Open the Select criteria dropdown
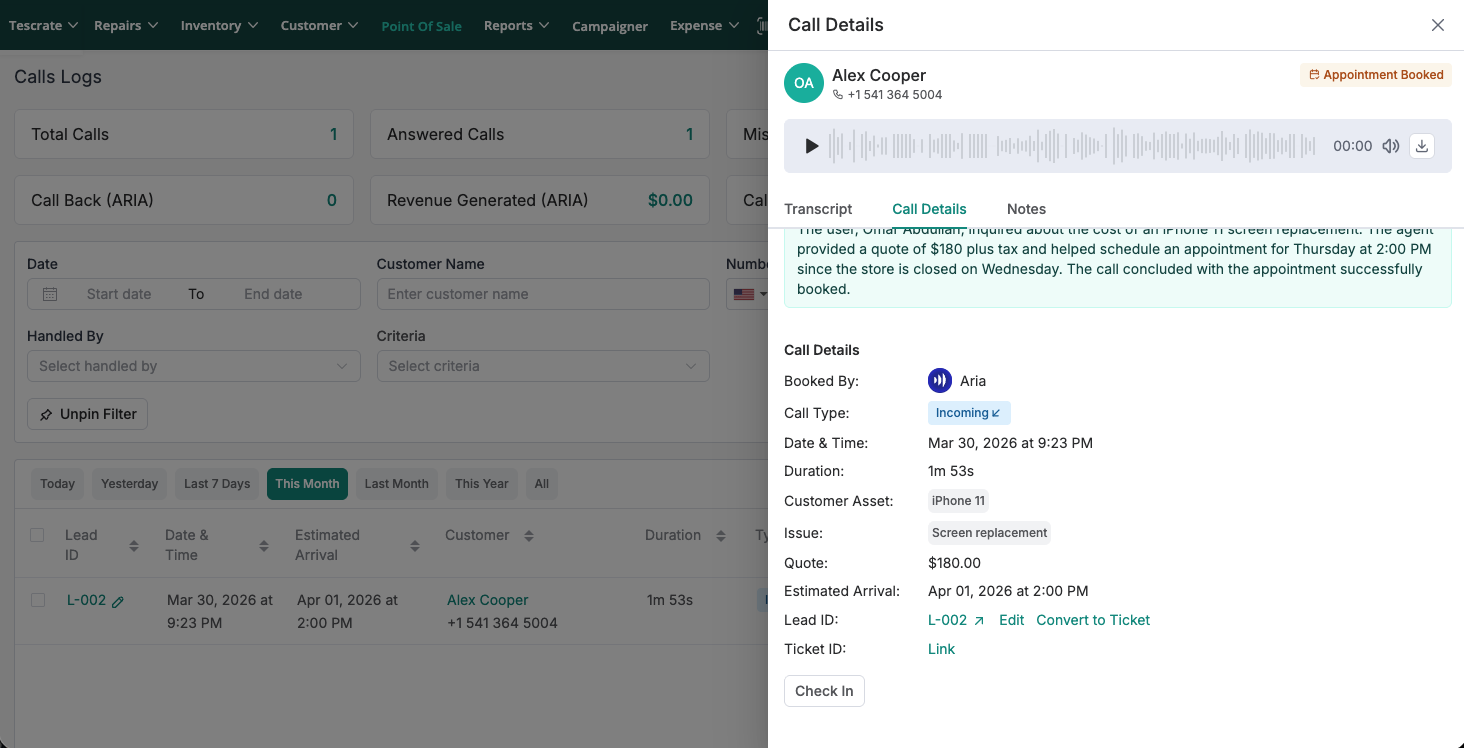 [x=543, y=366]
